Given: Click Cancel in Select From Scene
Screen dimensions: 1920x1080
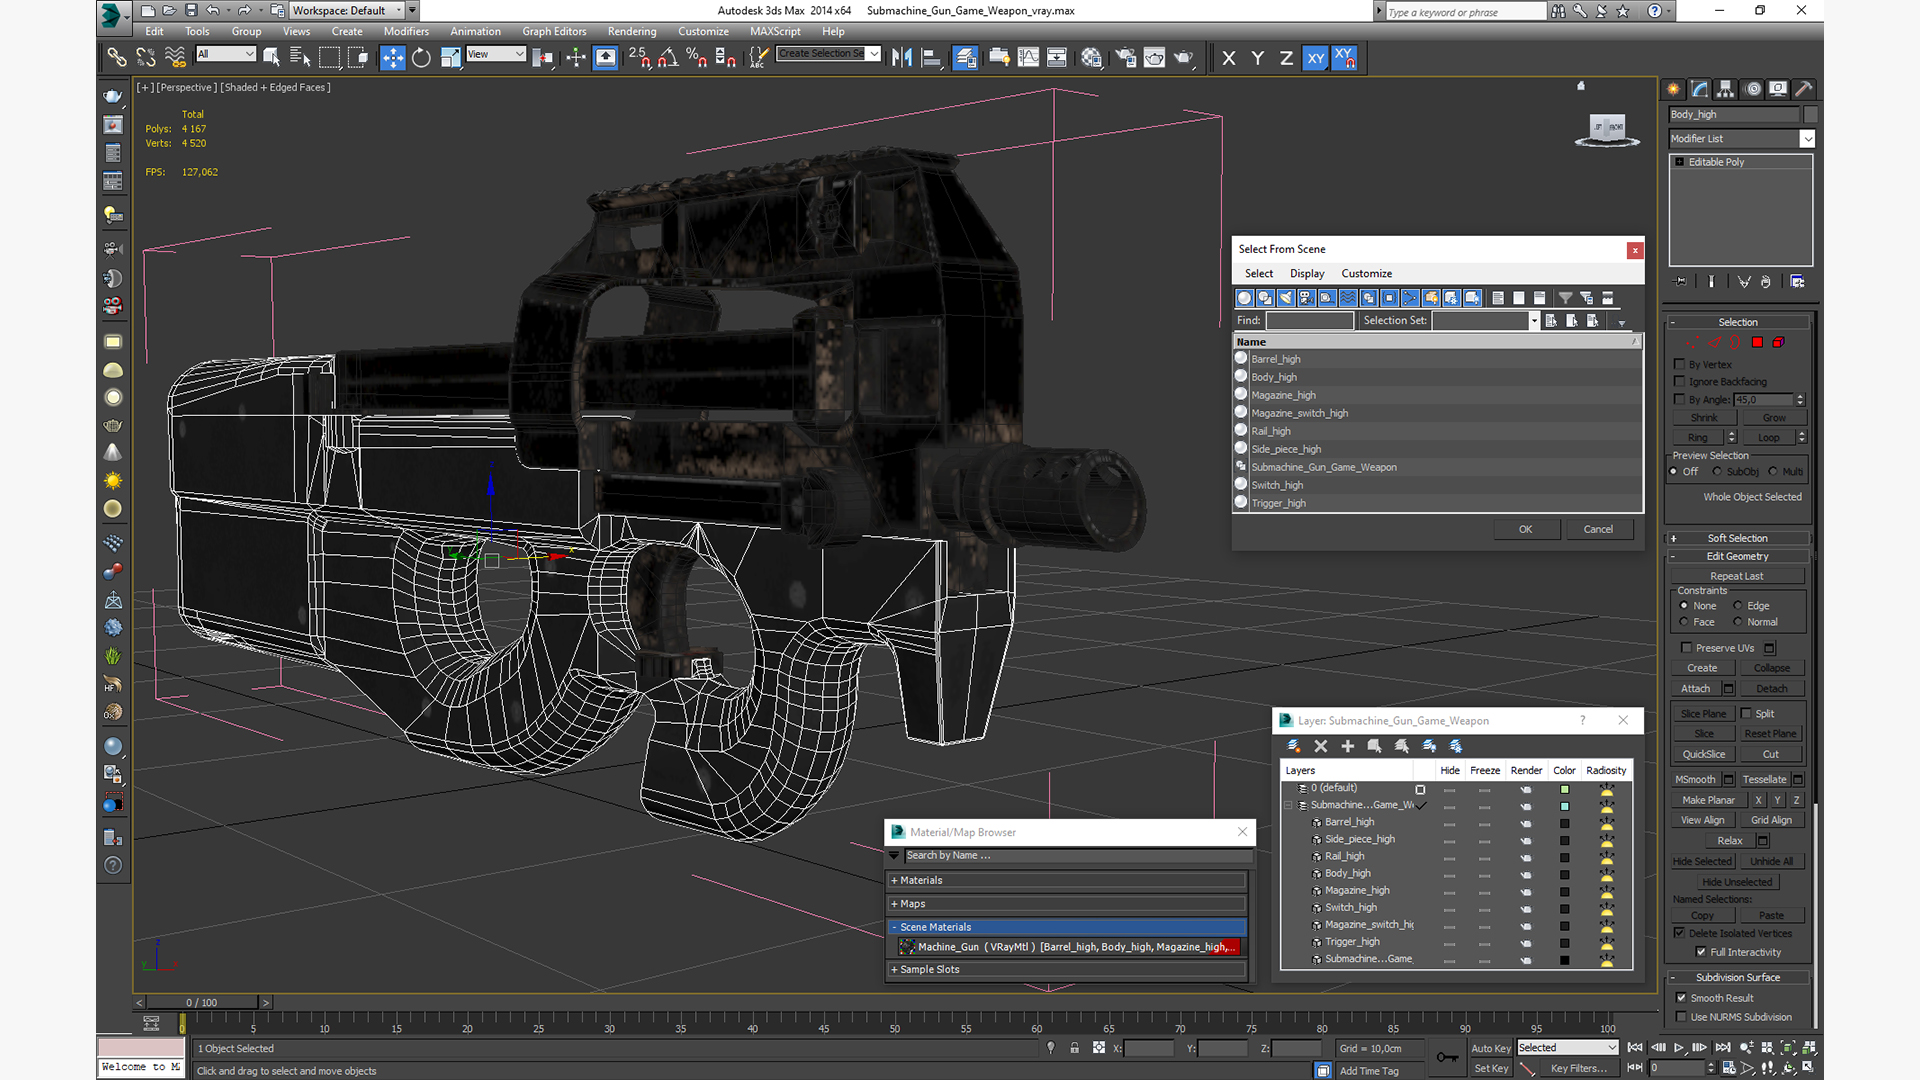Looking at the screenshot, I should click(x=1598, y=530).
